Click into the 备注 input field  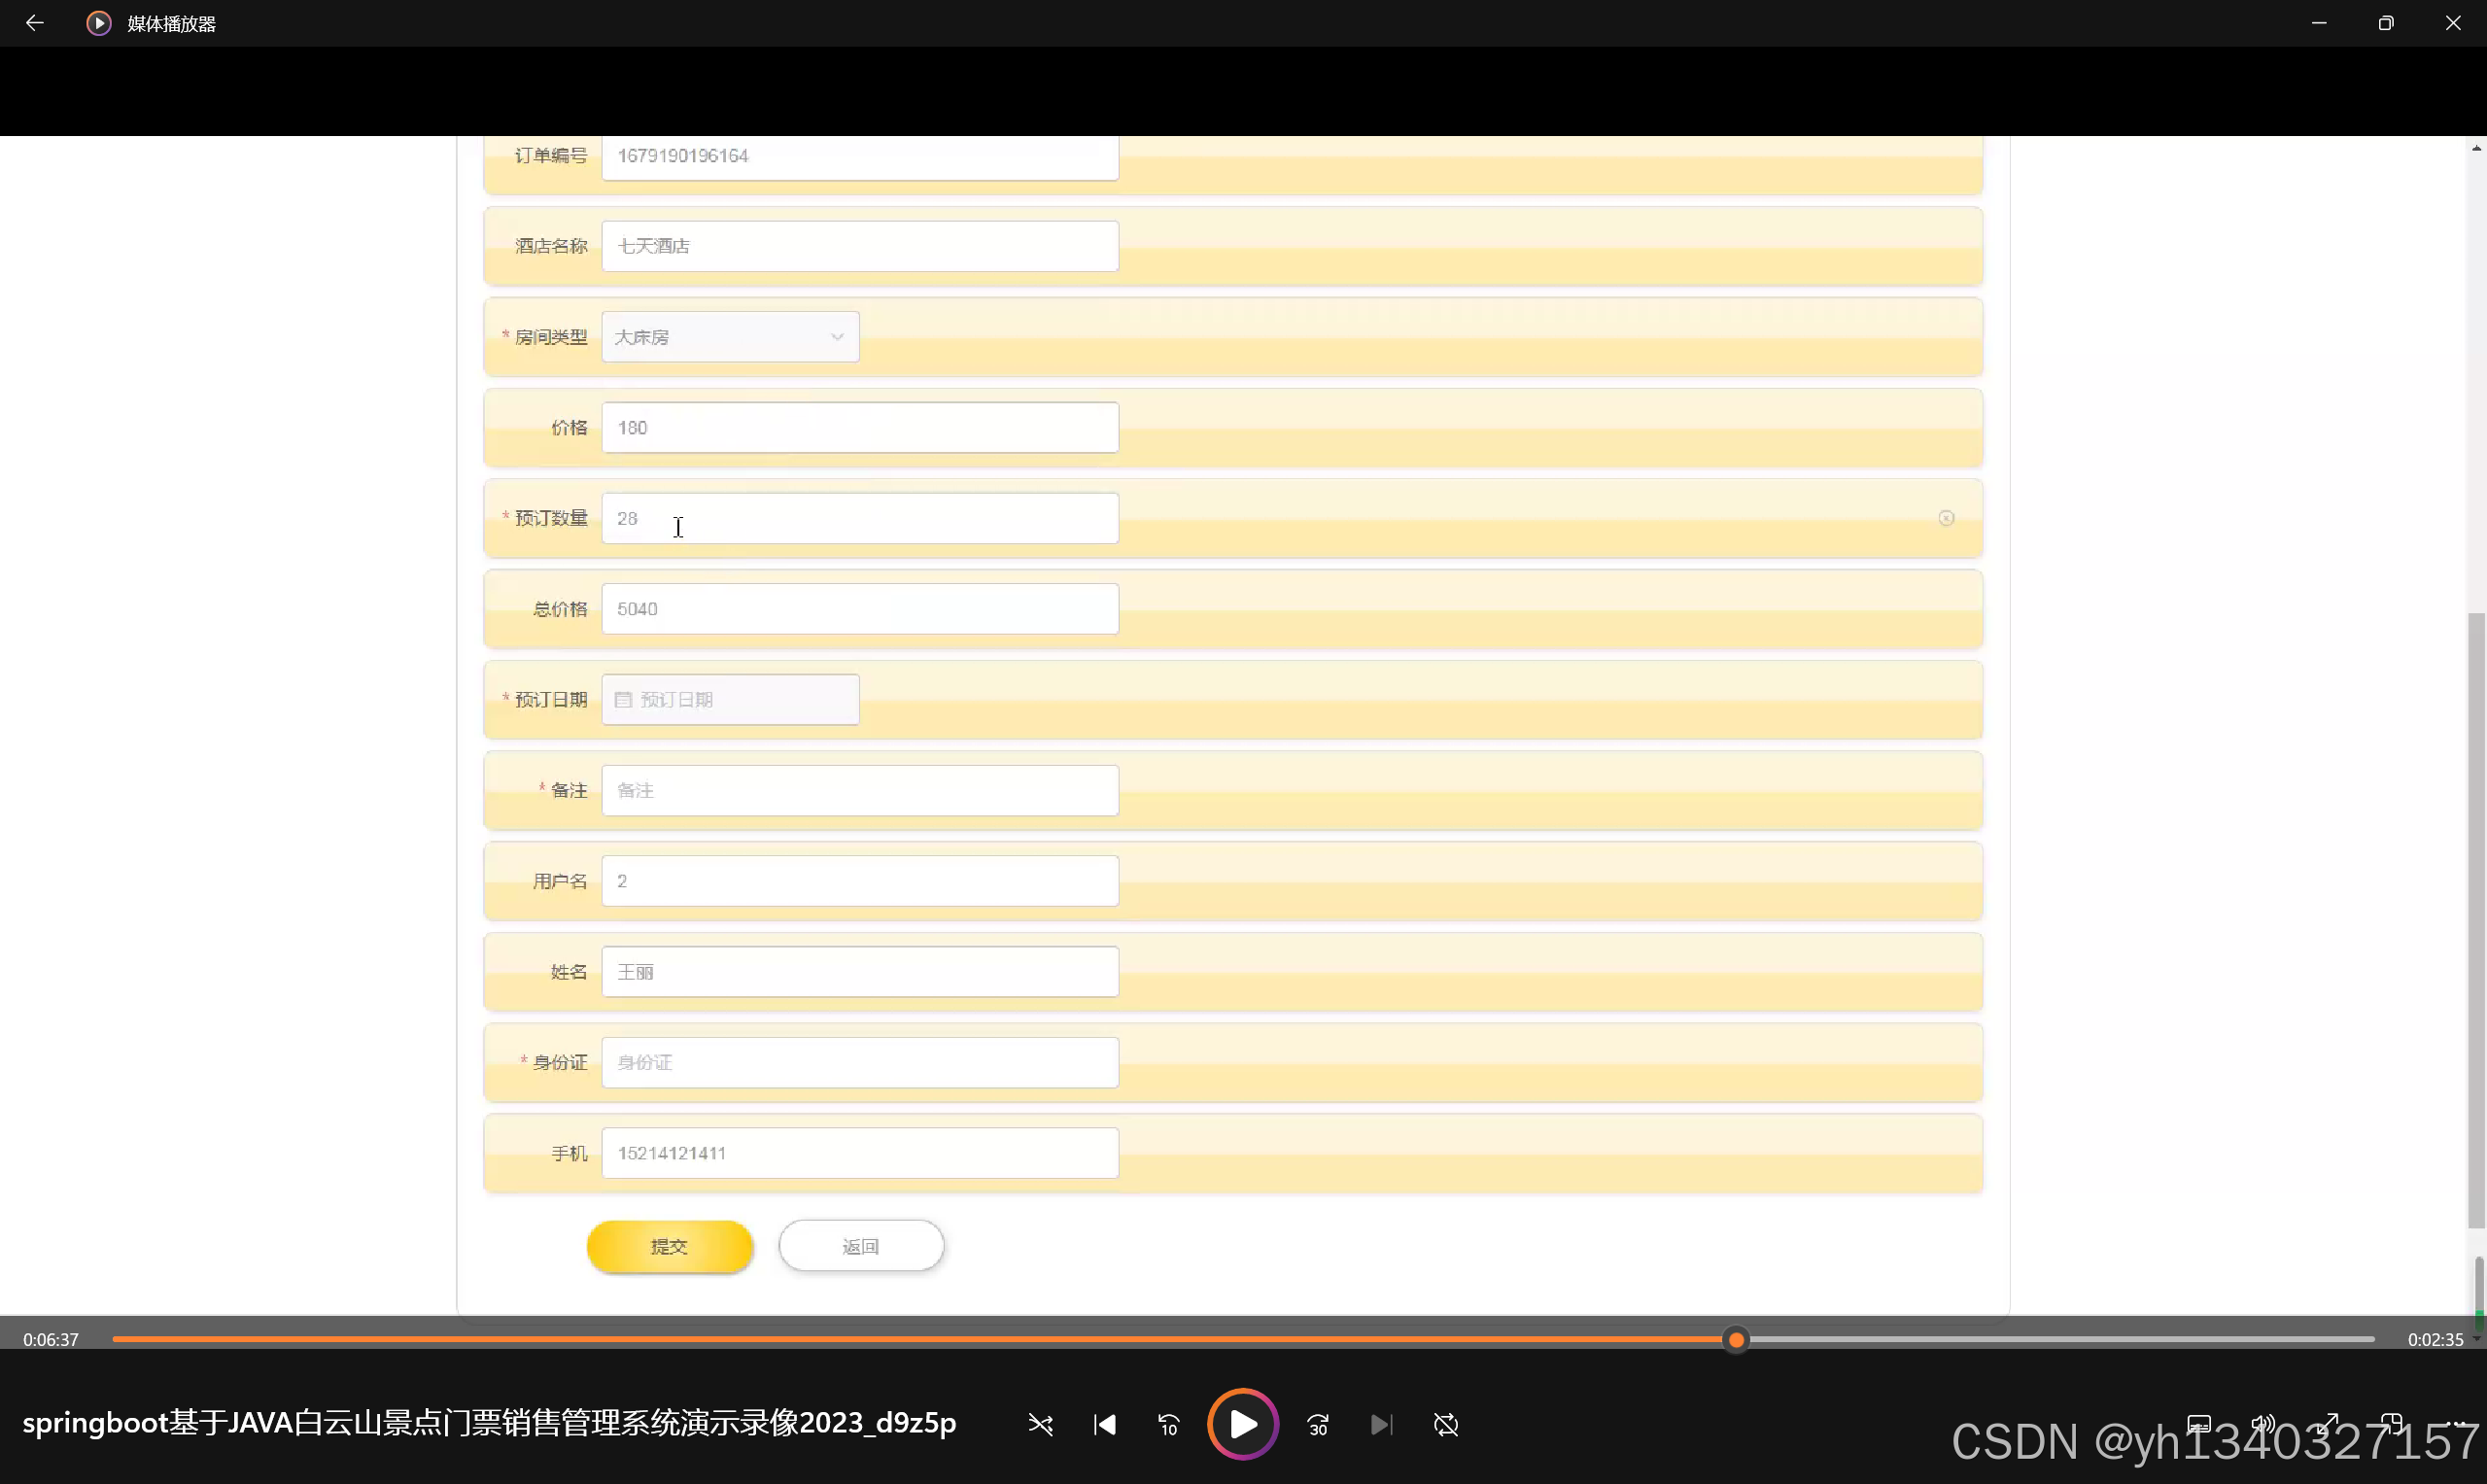click(x=860, y=790)
